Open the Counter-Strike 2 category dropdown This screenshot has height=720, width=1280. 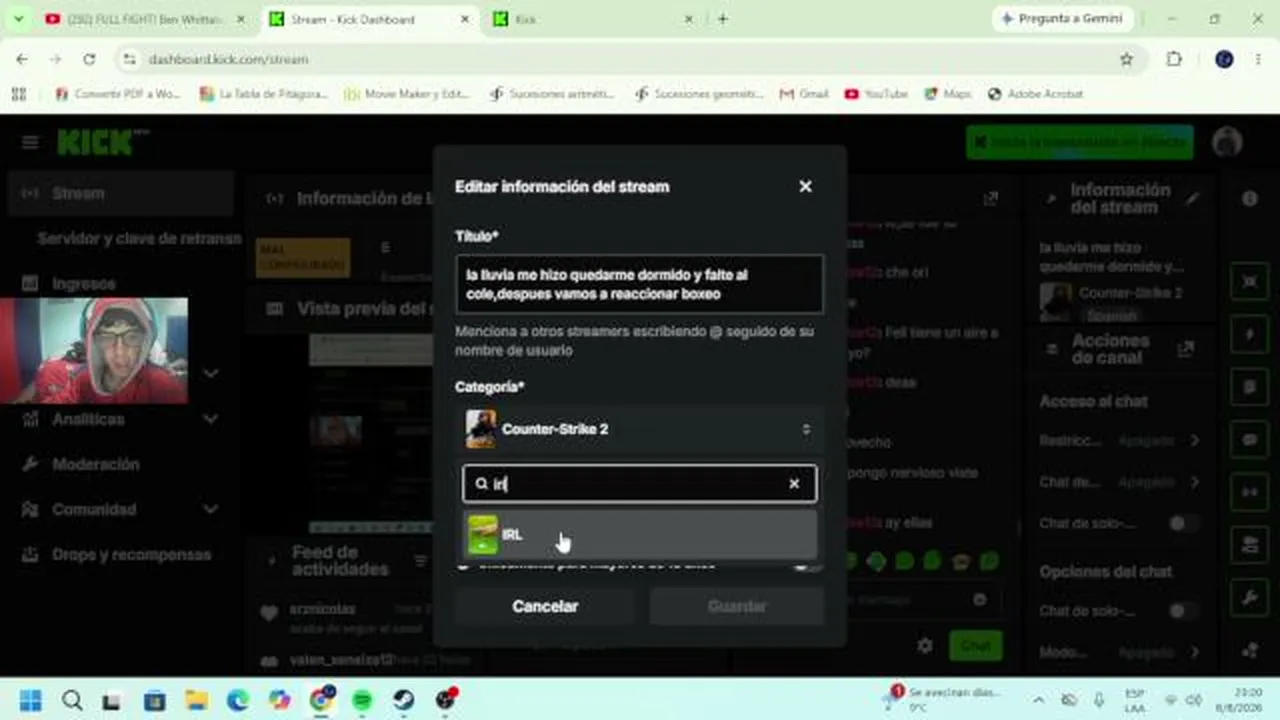pyautogui.click(x=639, y=429)
